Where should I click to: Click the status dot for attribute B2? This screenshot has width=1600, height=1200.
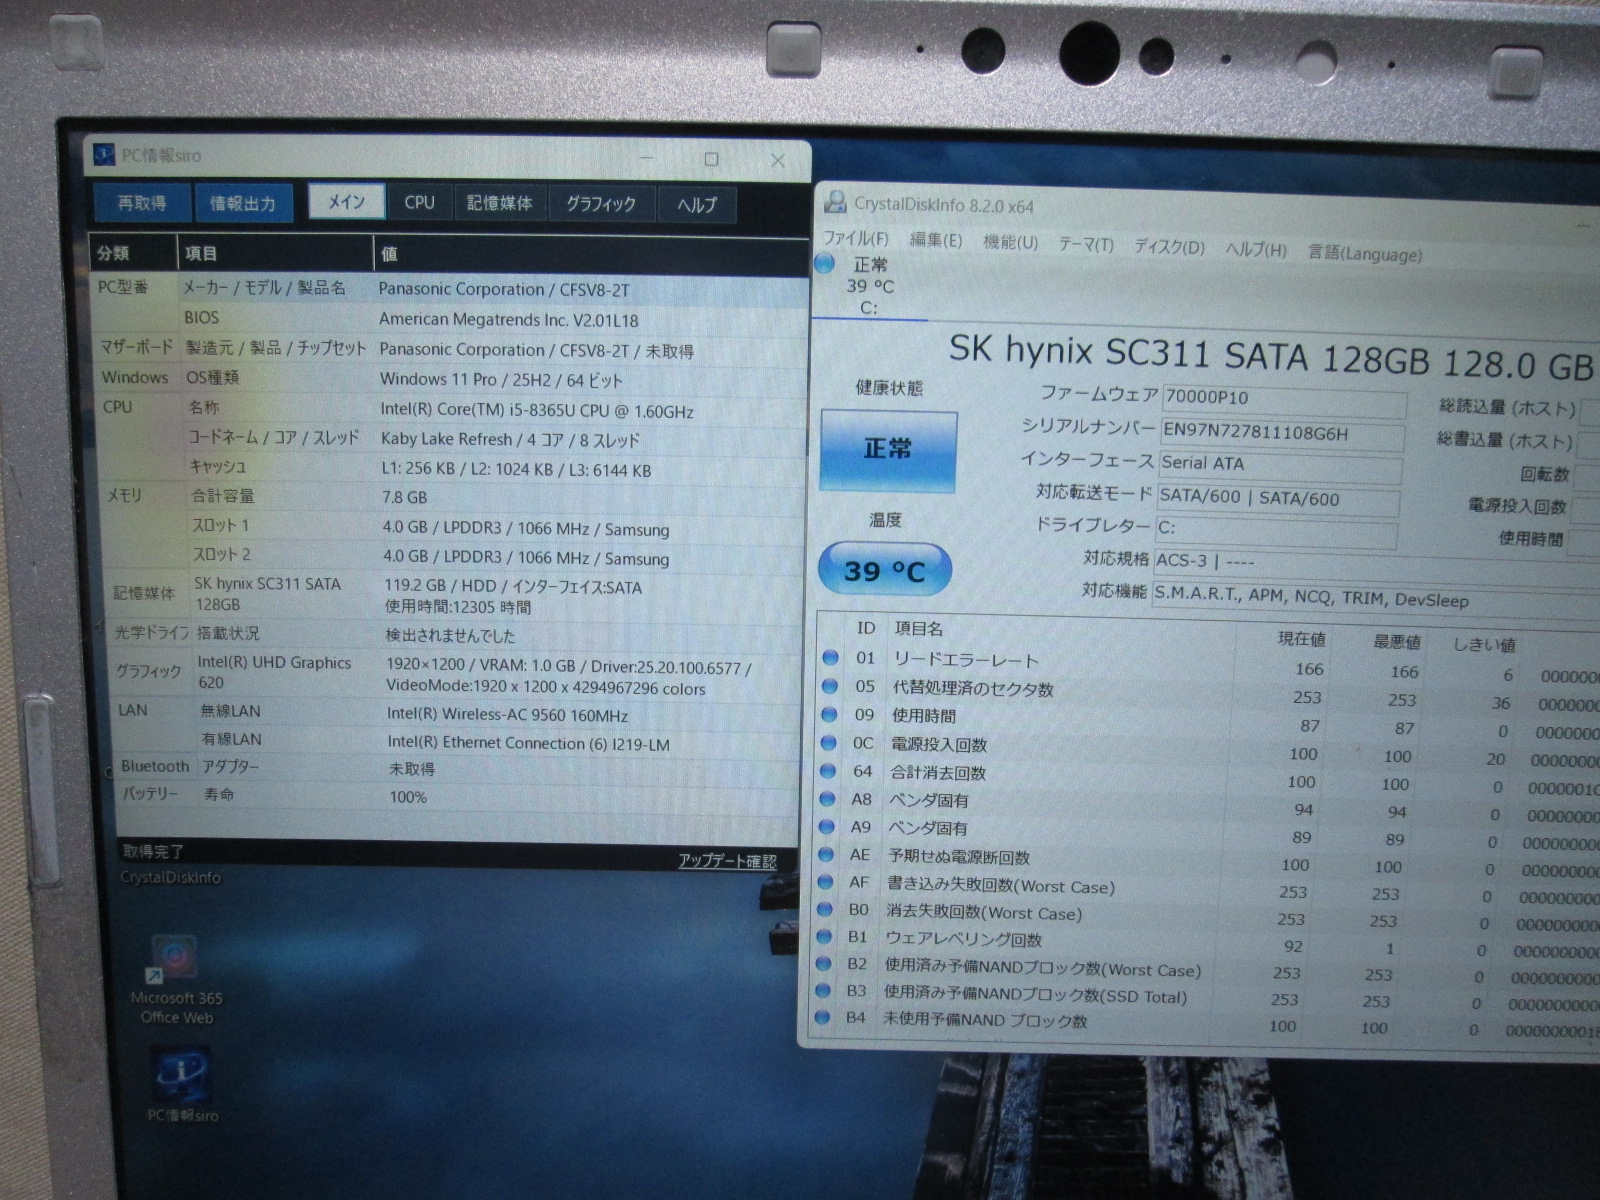[x=824, y=964]
